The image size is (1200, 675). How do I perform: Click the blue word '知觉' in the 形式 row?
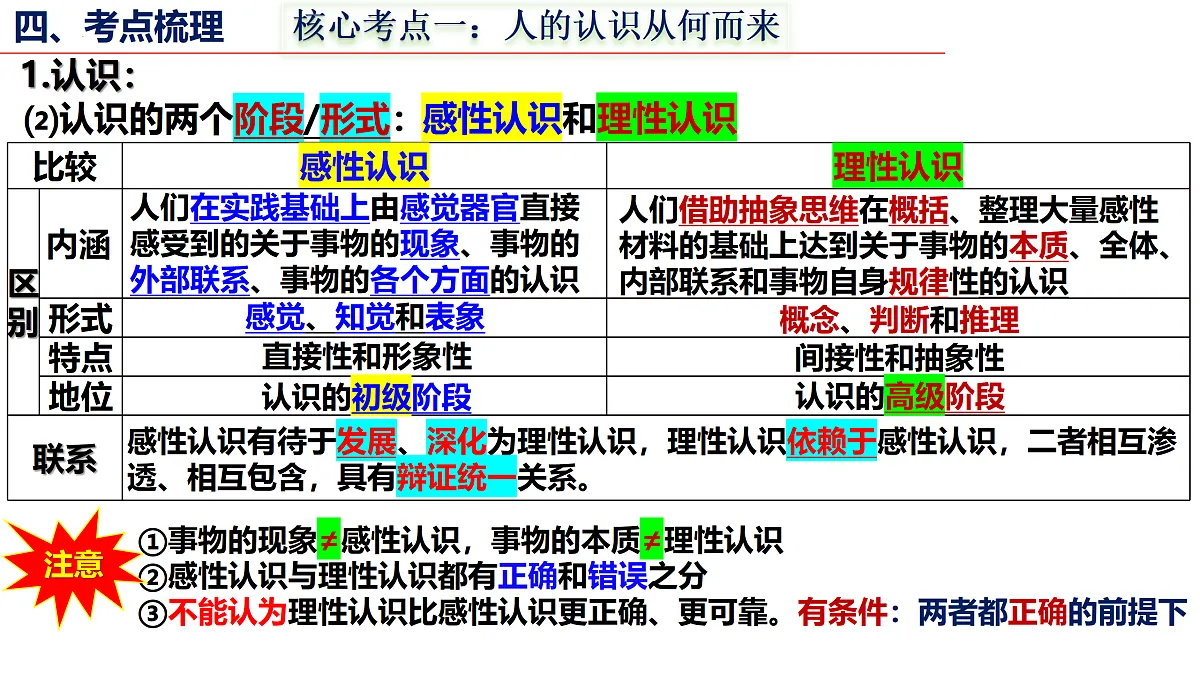(x=365, y=318)
